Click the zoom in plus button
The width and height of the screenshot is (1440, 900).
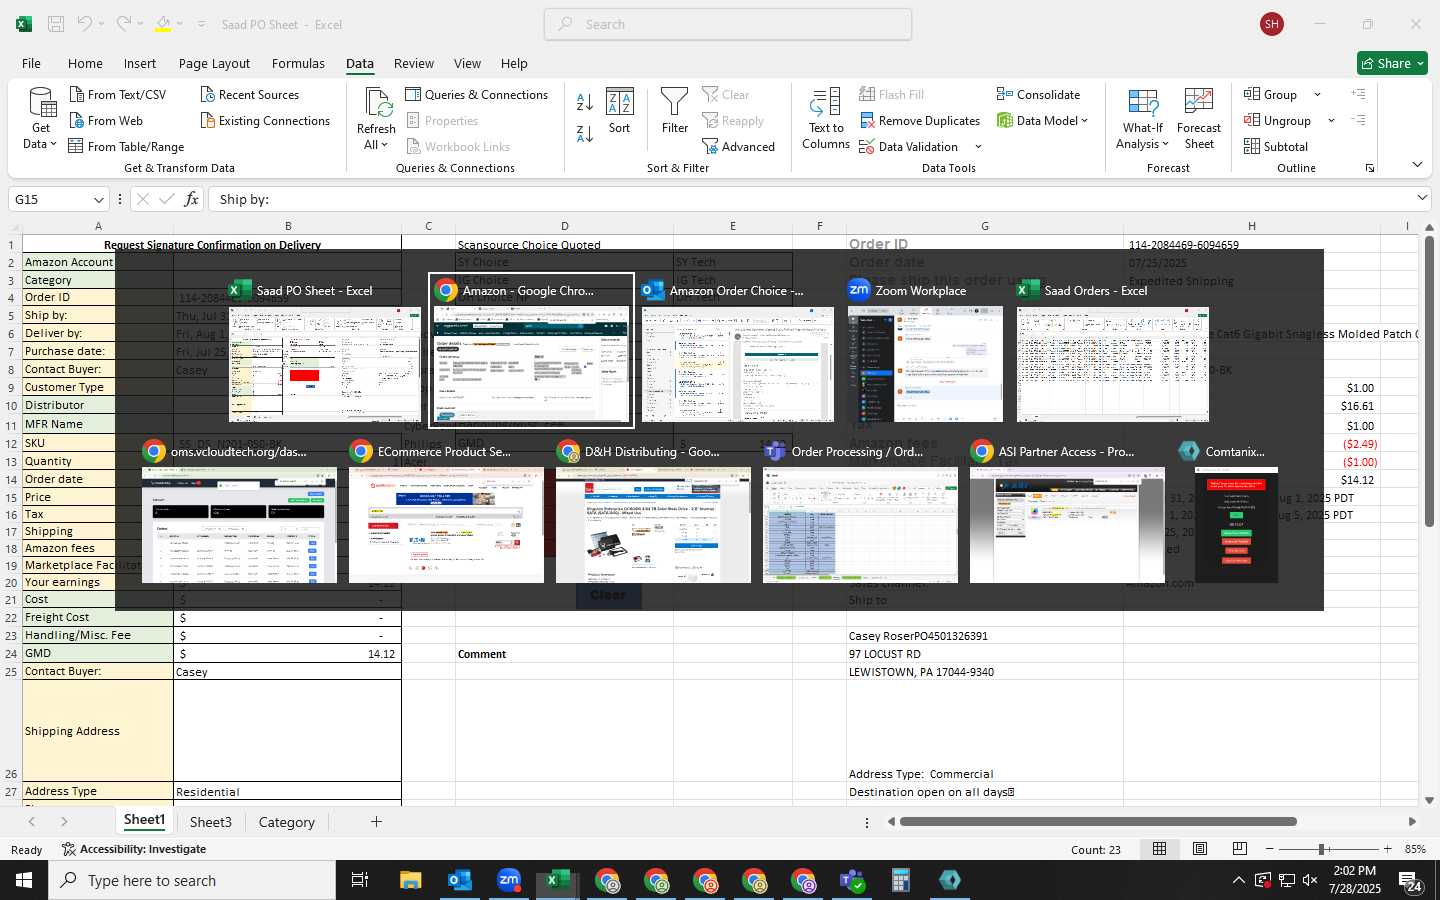(1387, 849)
